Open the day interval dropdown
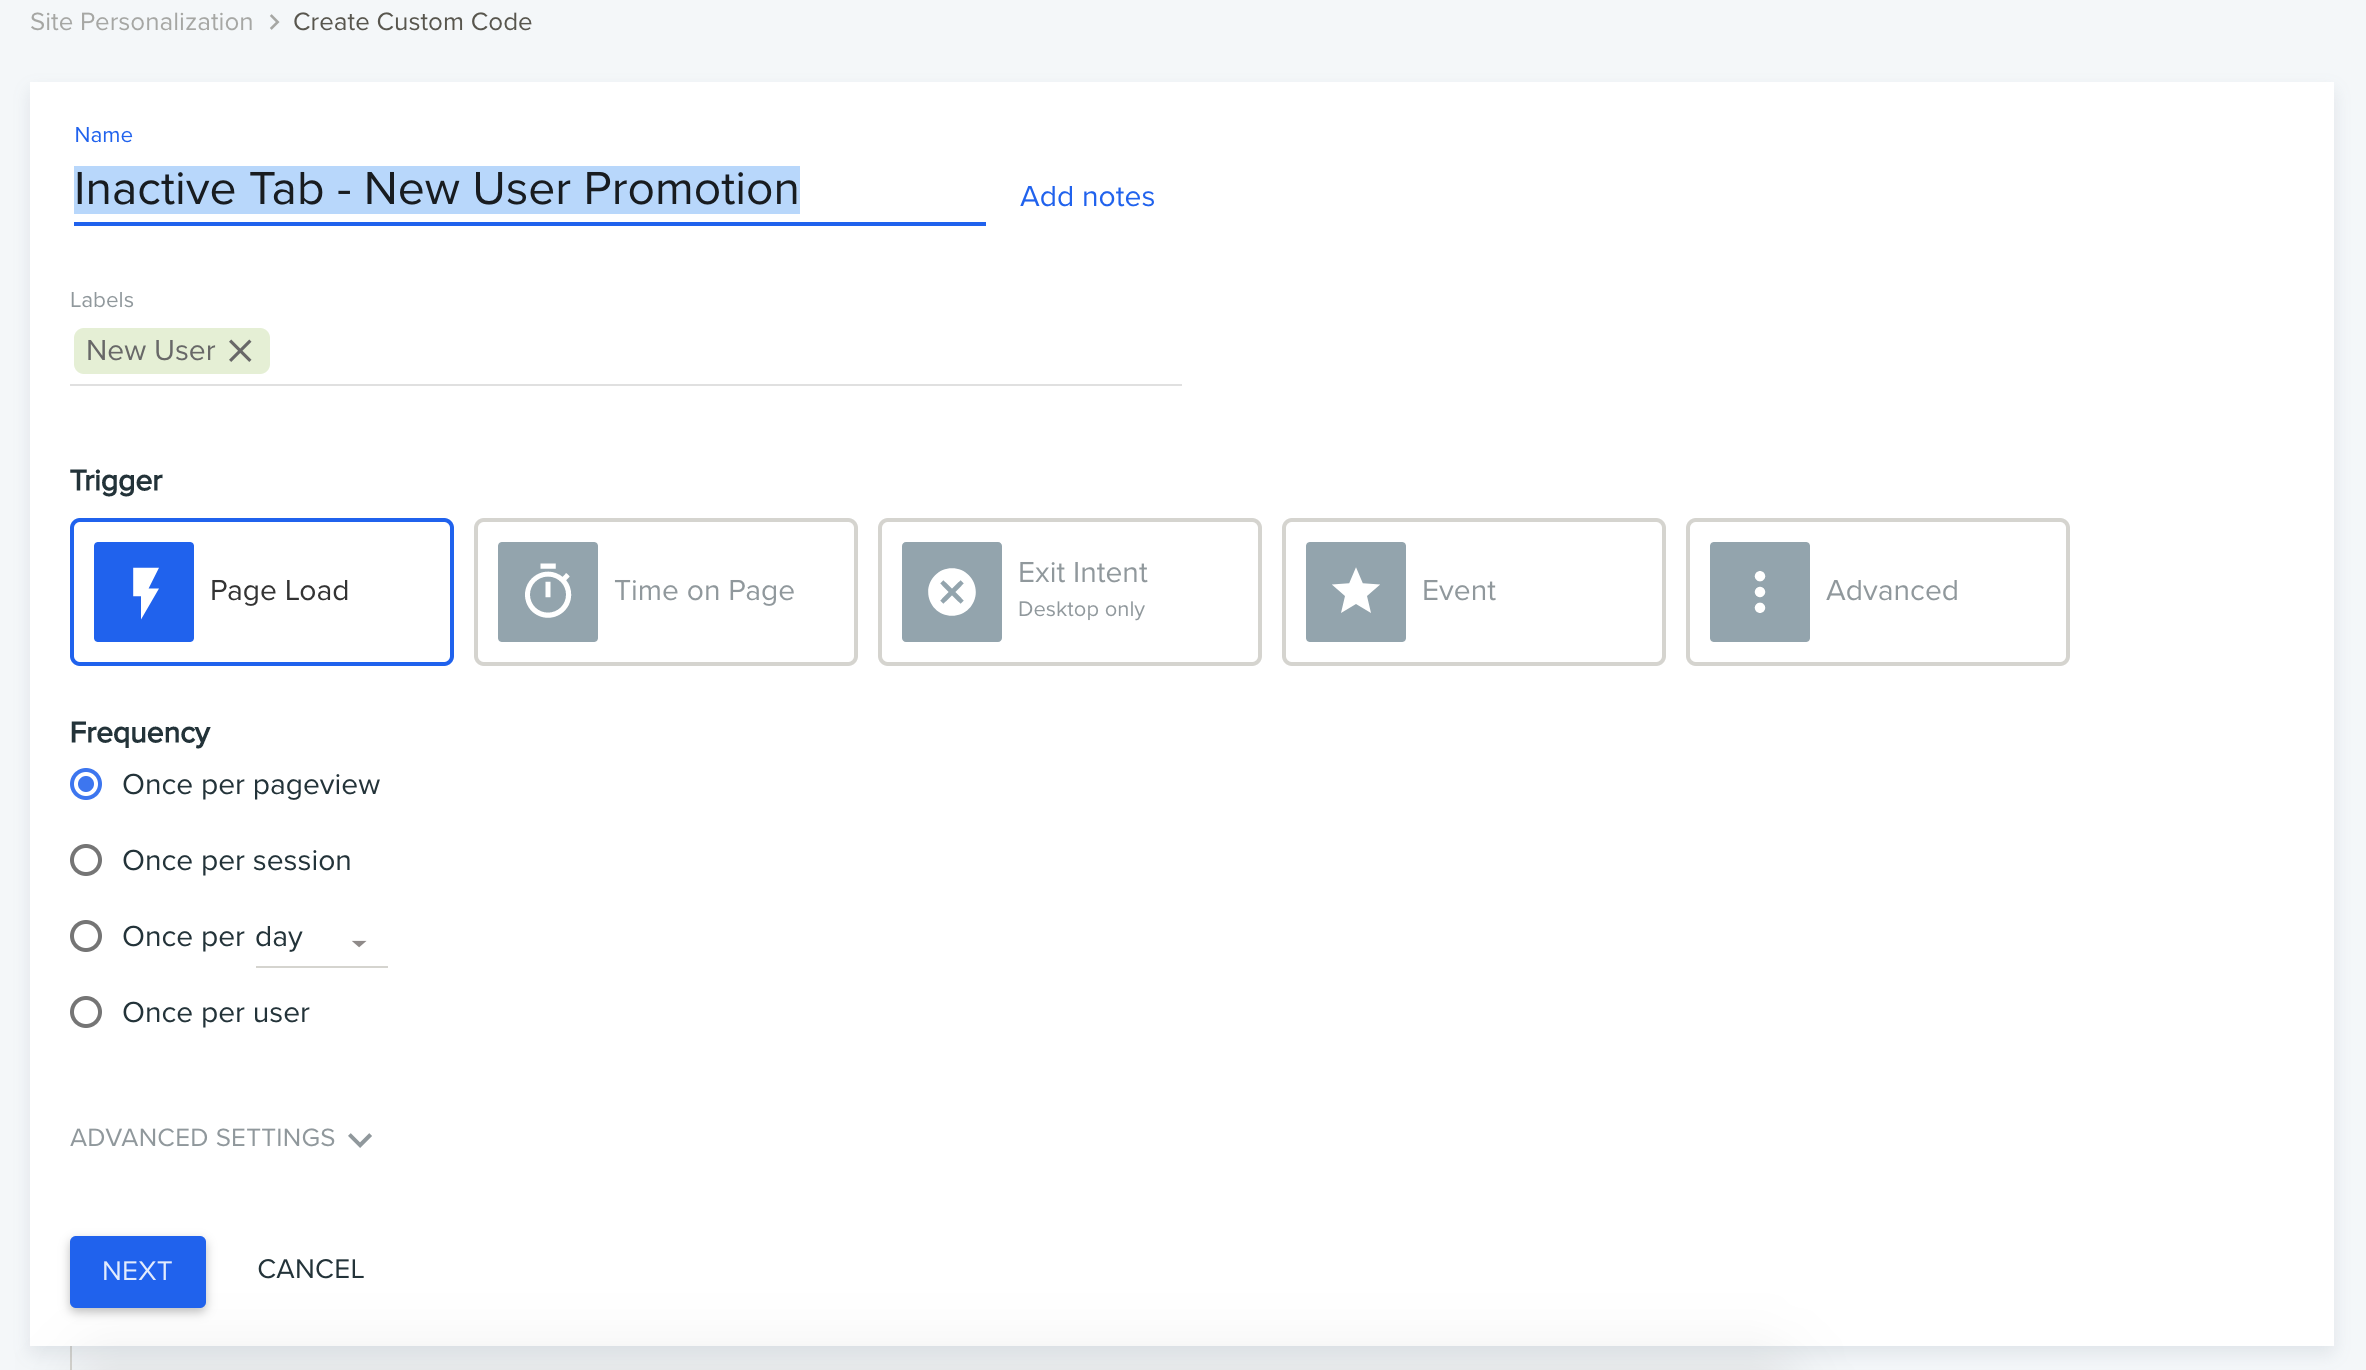The width and height of the screenshot is (2366, 1370). pos(321,940)
